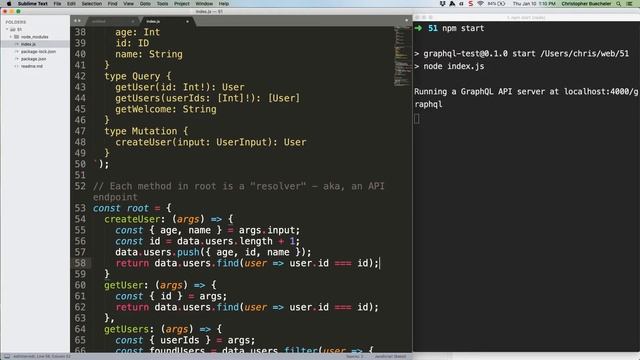Click the date and time in menu bar
This screenshot has width=640, height=360.
coord(534,4)
